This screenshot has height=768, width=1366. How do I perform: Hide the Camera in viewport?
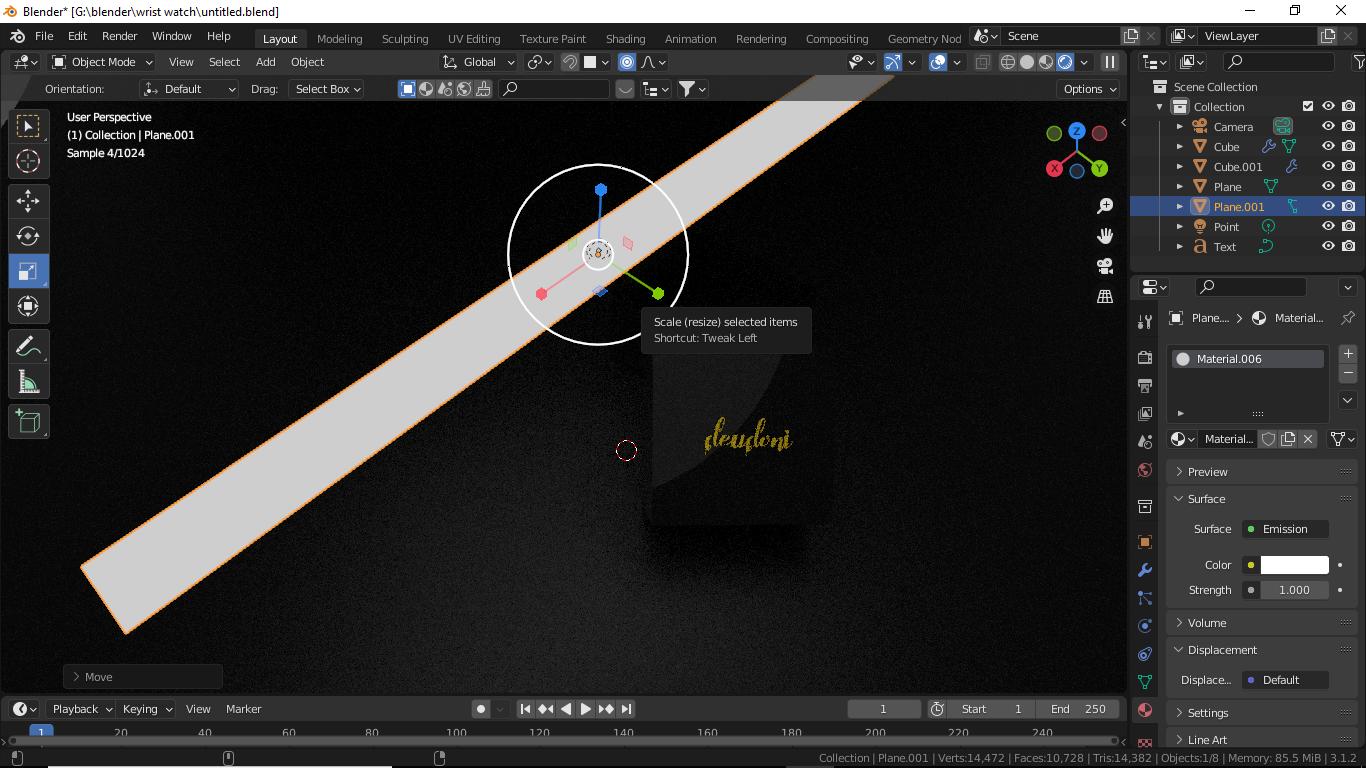coord(1328,127)
